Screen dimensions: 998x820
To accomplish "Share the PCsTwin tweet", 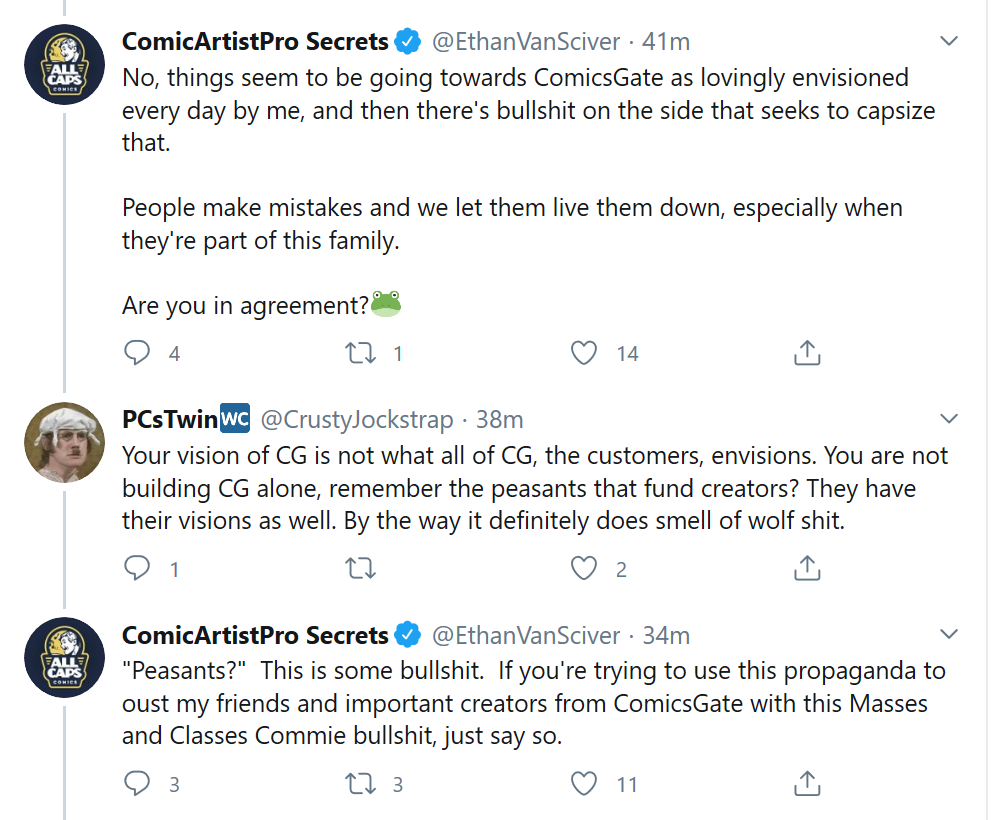I will coord(807,568).
